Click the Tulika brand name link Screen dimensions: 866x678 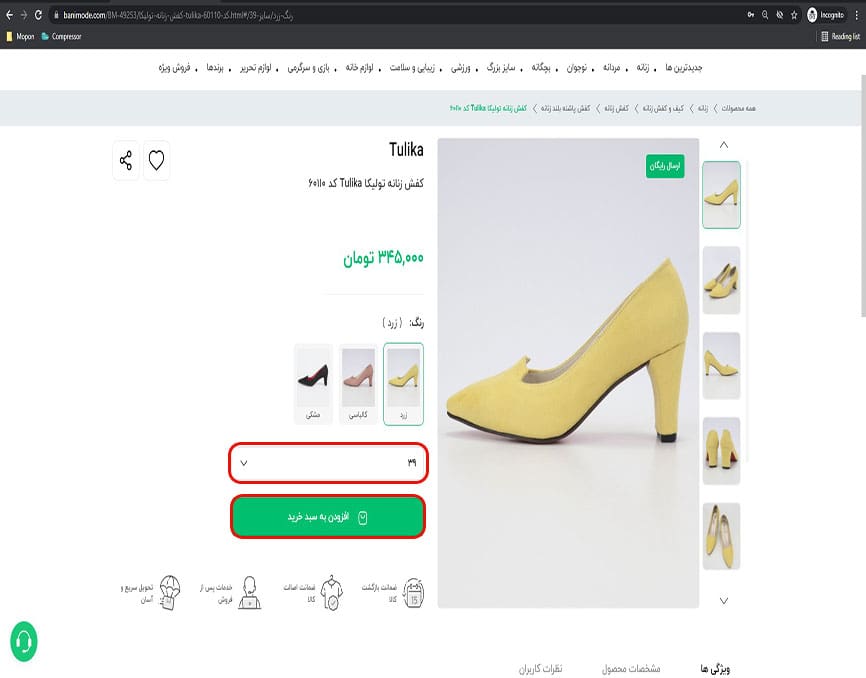(406, 150)
